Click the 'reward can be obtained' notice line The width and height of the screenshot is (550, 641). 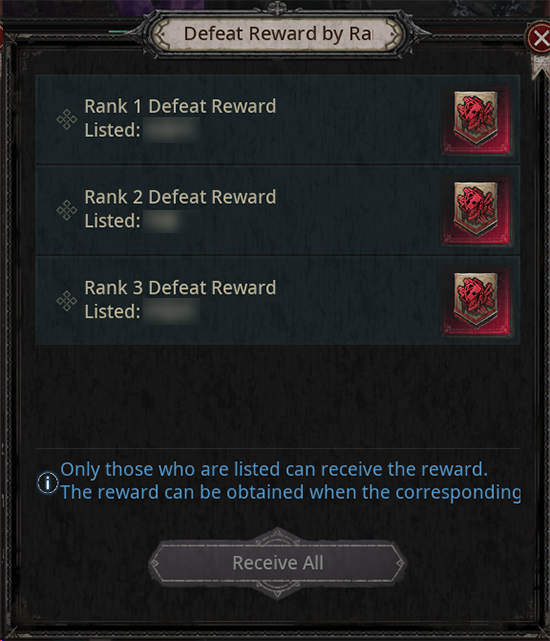pyautogui.click(x=290, y=493)
